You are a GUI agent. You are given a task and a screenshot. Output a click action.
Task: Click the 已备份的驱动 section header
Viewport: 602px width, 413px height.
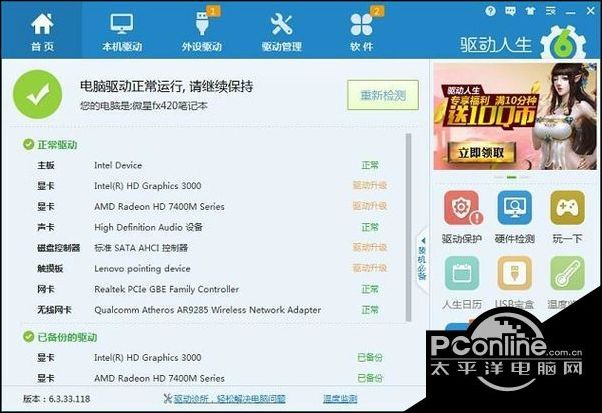[x=60, y=337]
